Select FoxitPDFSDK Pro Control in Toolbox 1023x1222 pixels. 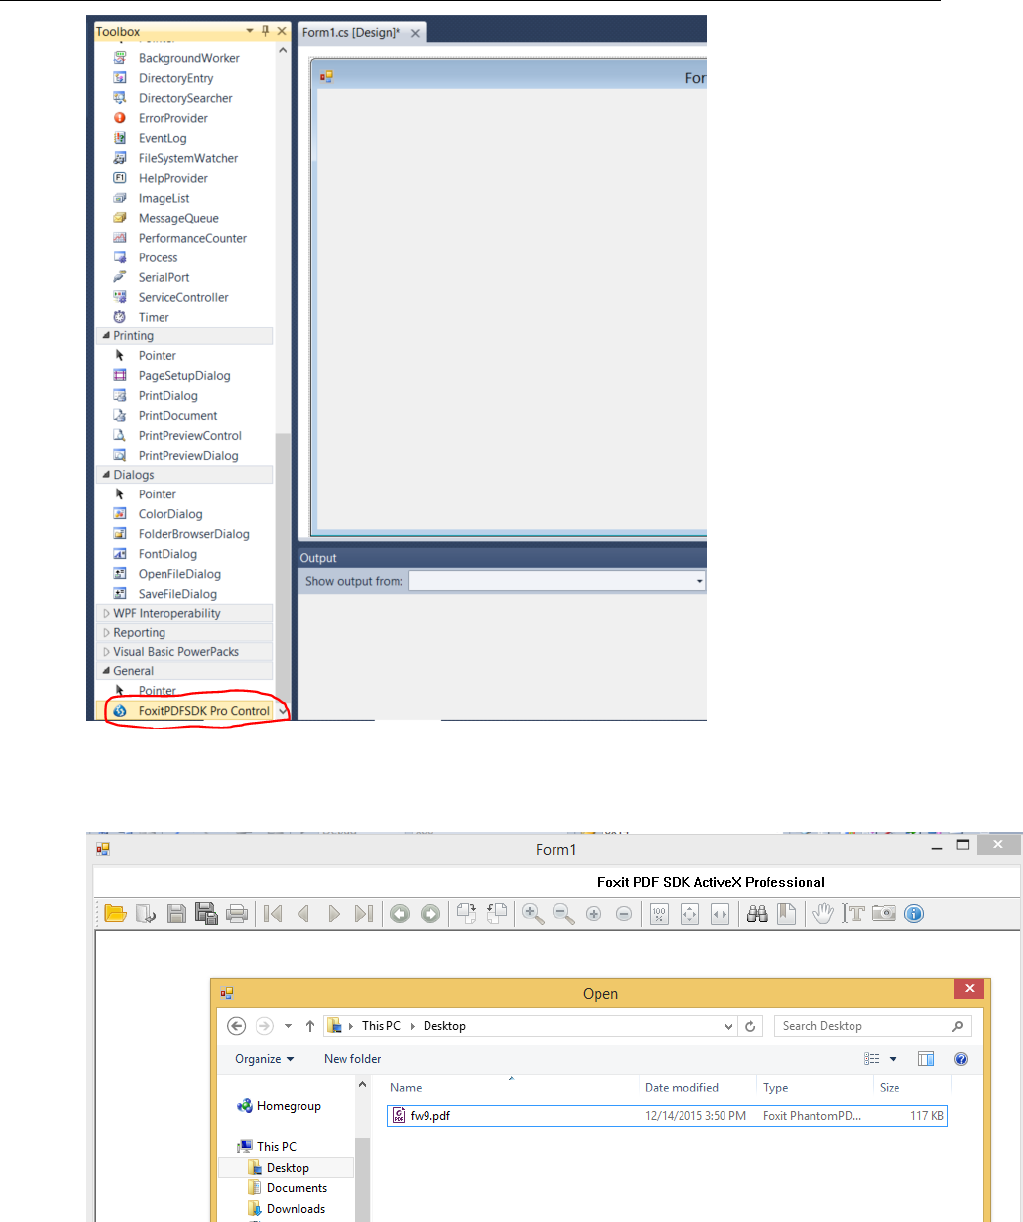190,711
